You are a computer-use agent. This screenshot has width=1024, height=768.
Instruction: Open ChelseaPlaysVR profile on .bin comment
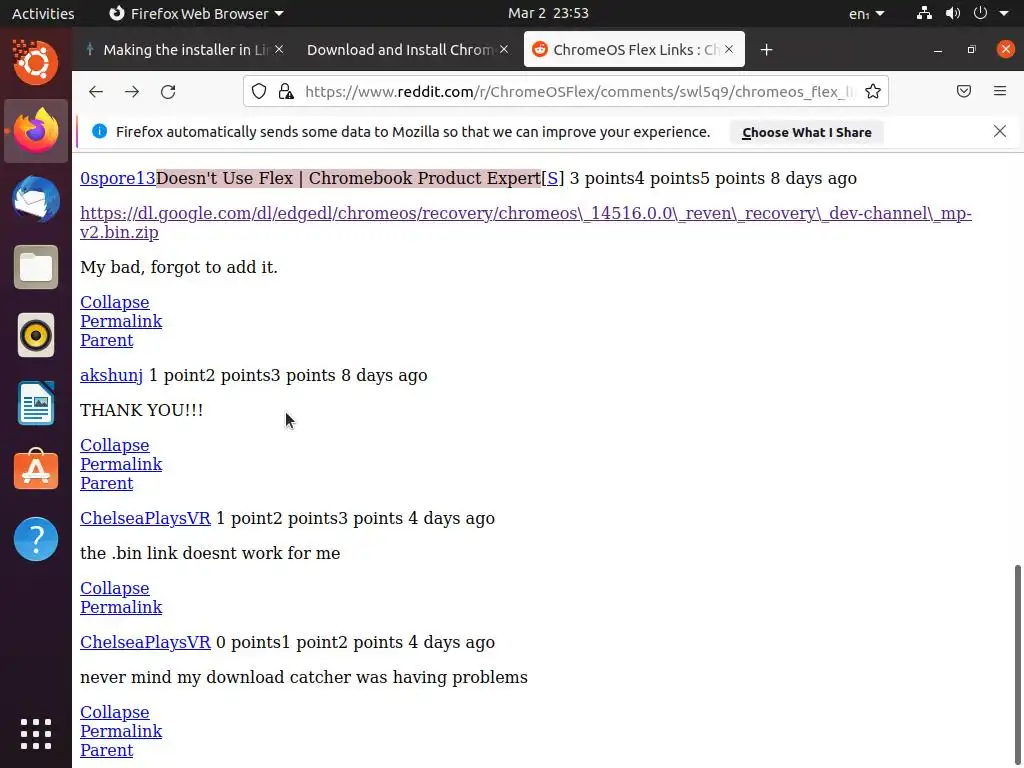pyautogui.click(x=146, y=519)
